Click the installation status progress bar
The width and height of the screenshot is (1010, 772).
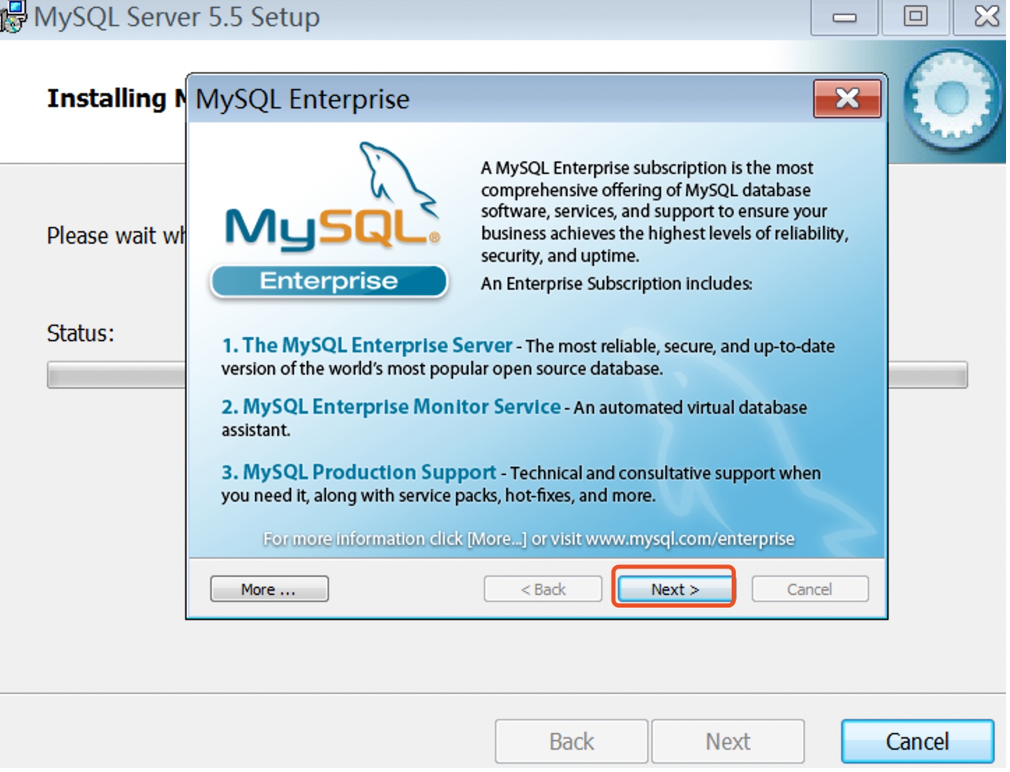pos(508,375)
